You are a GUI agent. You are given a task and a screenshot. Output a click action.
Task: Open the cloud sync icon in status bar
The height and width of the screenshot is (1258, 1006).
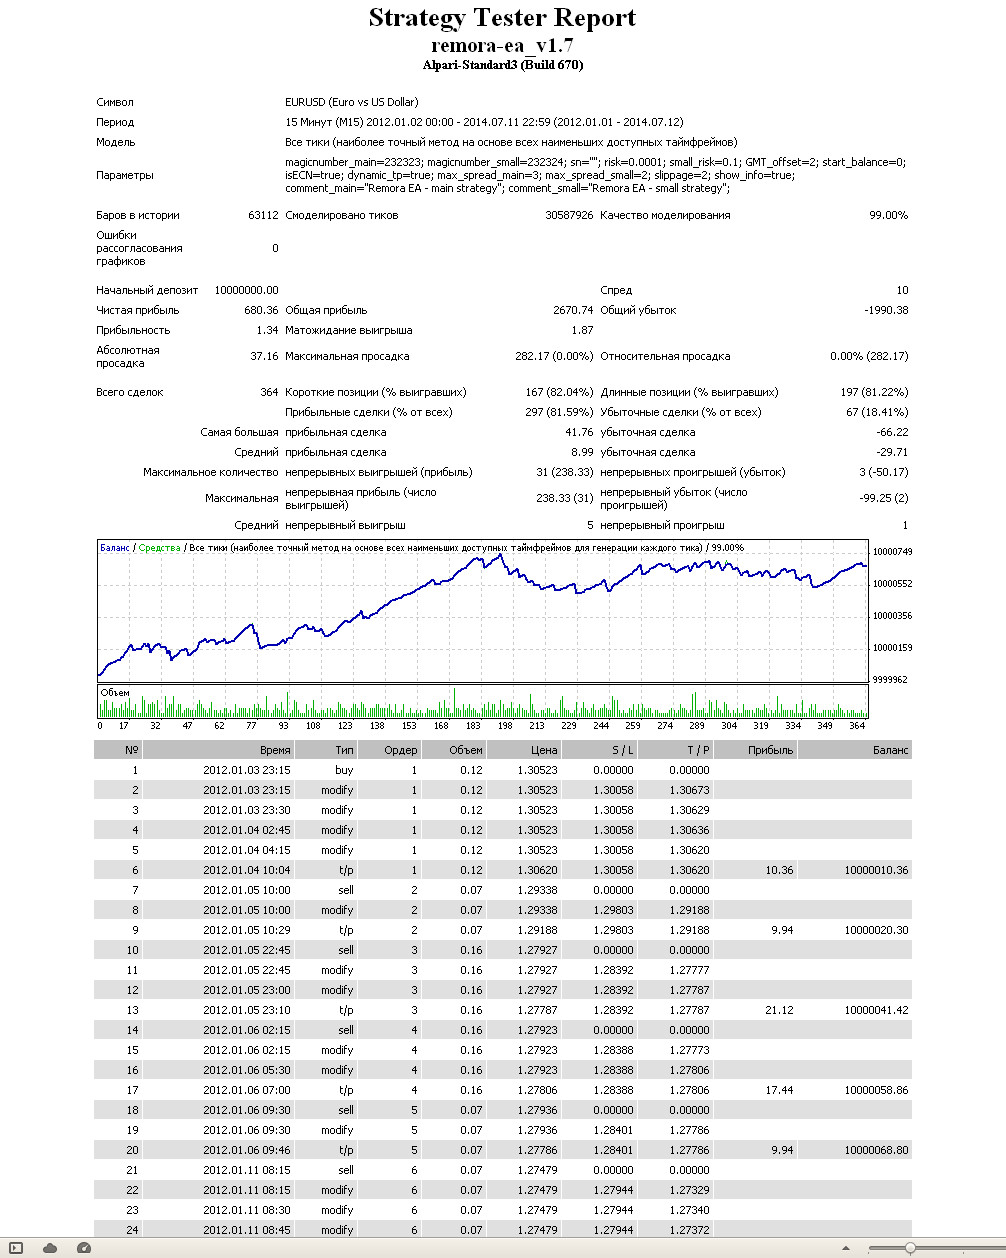pos(50,1247)
